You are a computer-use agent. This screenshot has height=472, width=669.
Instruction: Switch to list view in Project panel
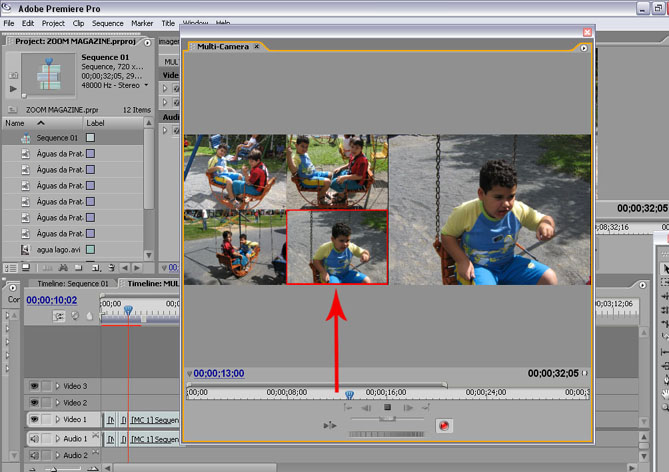click(10, 267)
